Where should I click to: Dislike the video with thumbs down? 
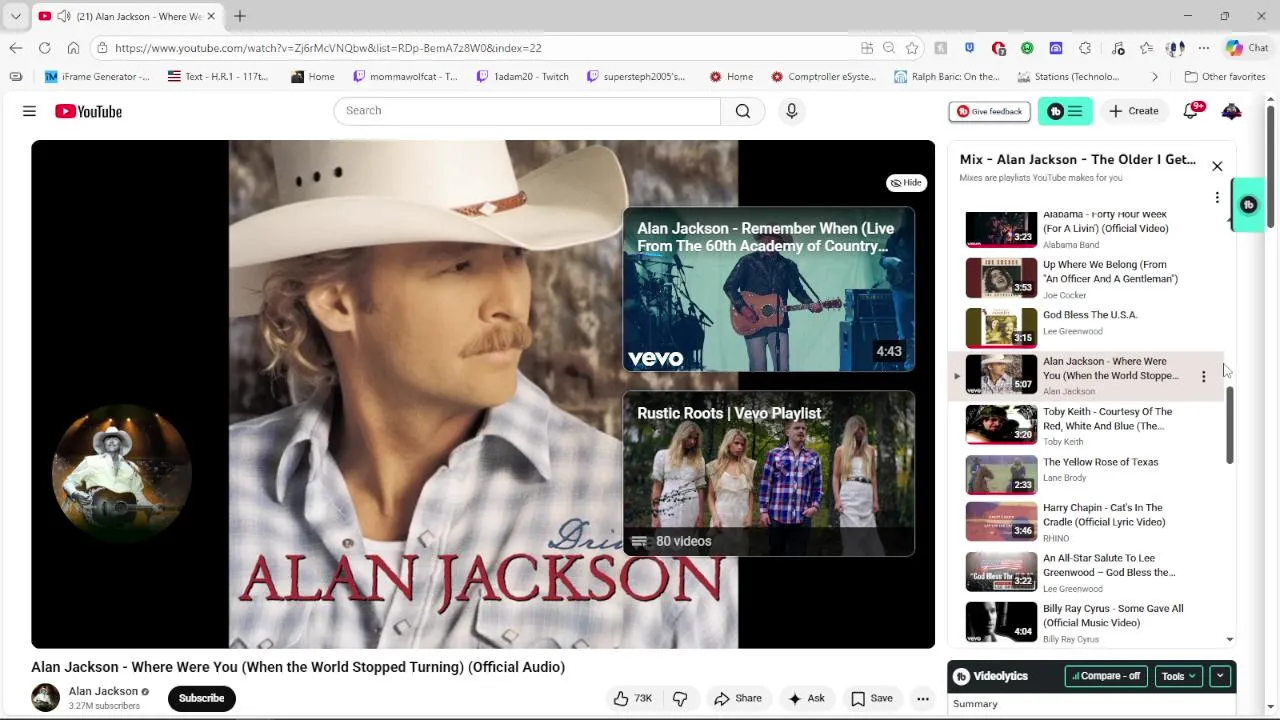tap(680, 699)
